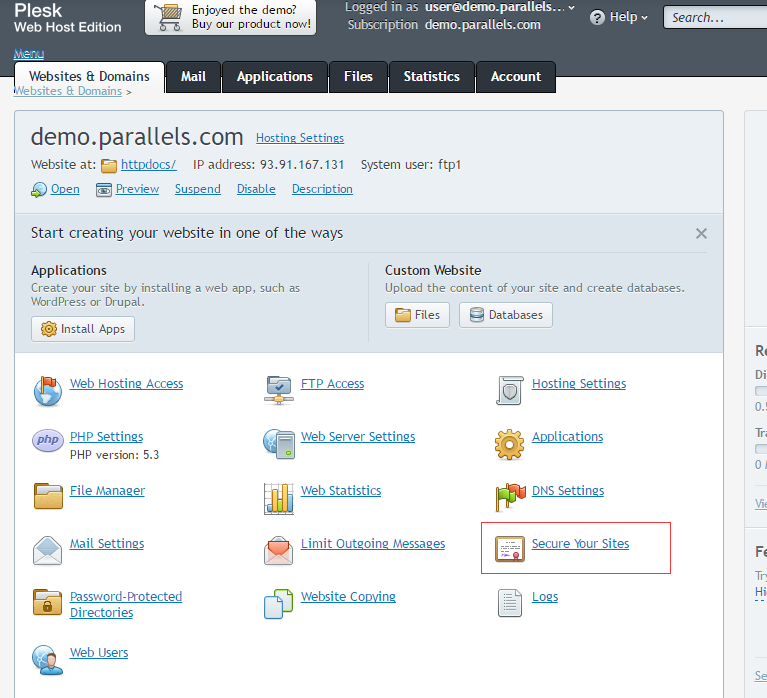This screenshot has width=767, height=698.
Task: Open the Web Statistics link
Action: 341,491
